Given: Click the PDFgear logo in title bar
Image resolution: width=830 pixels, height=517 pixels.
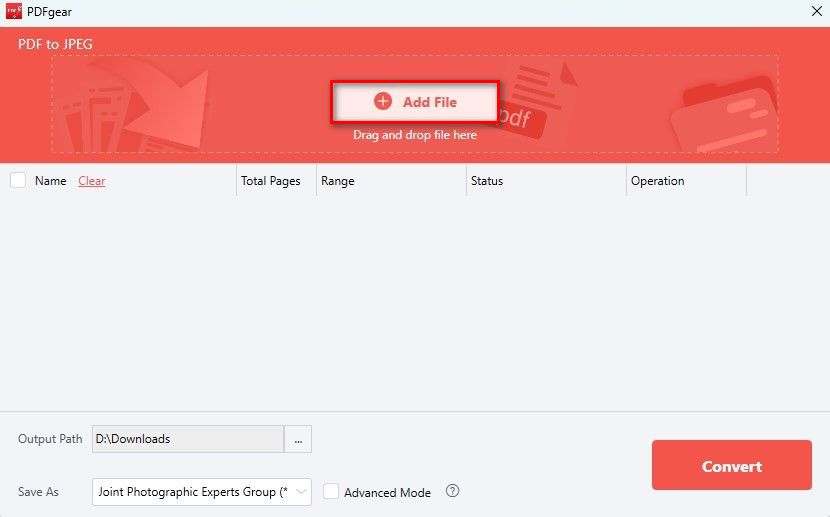Looking at the screenshot, I should tap(14, 12).
